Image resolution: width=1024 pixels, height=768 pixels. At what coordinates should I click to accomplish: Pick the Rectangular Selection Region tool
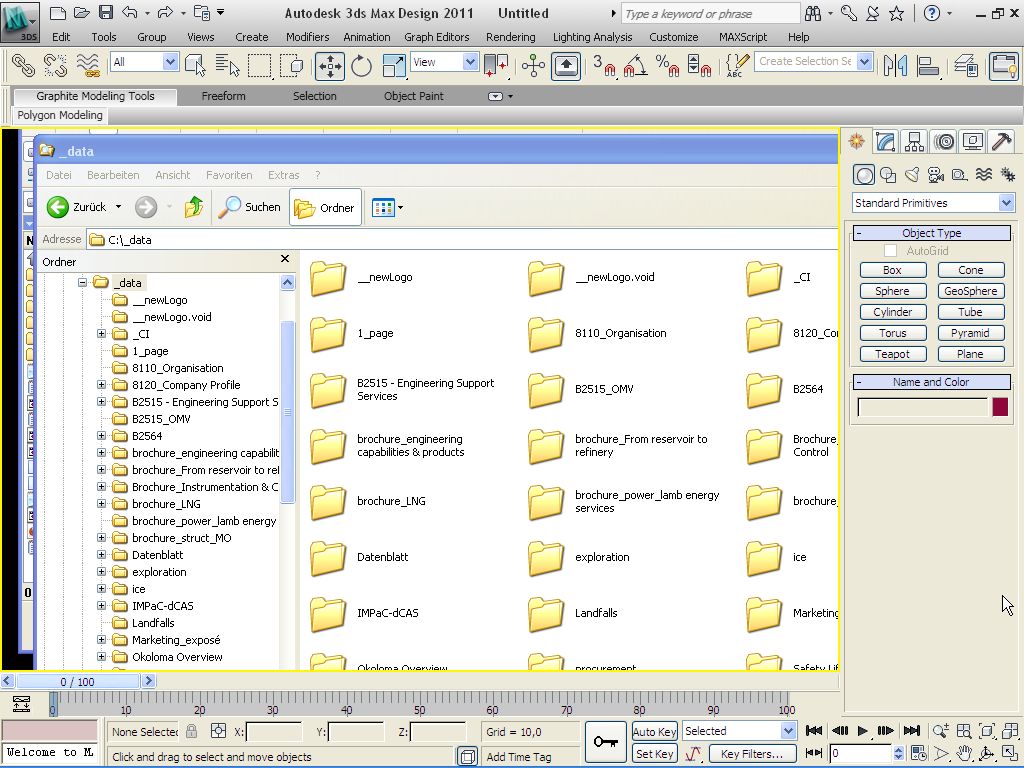pos(259,65)
